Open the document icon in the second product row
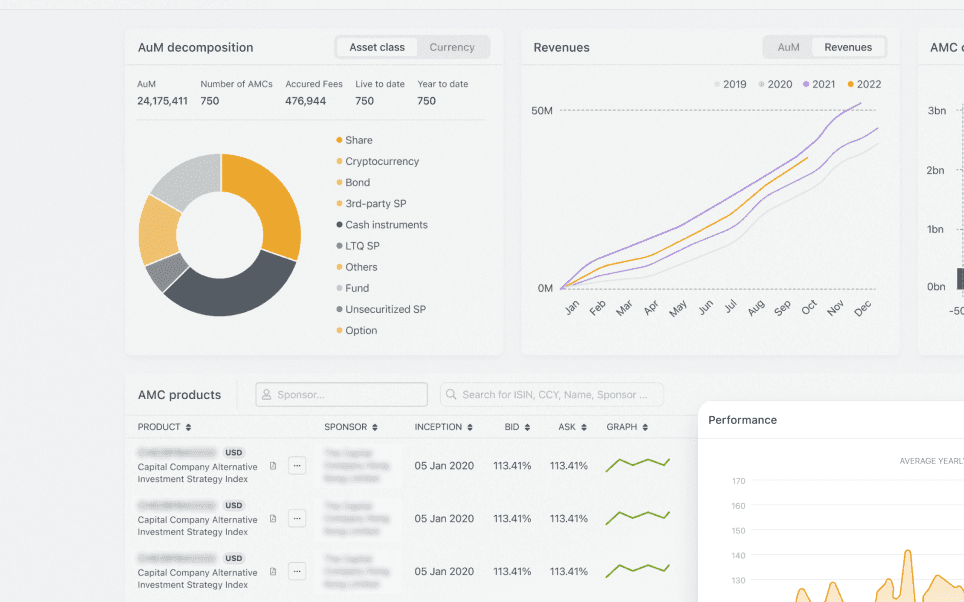The width and height of the screenshot is (964, 602). (x=273, y=519)
